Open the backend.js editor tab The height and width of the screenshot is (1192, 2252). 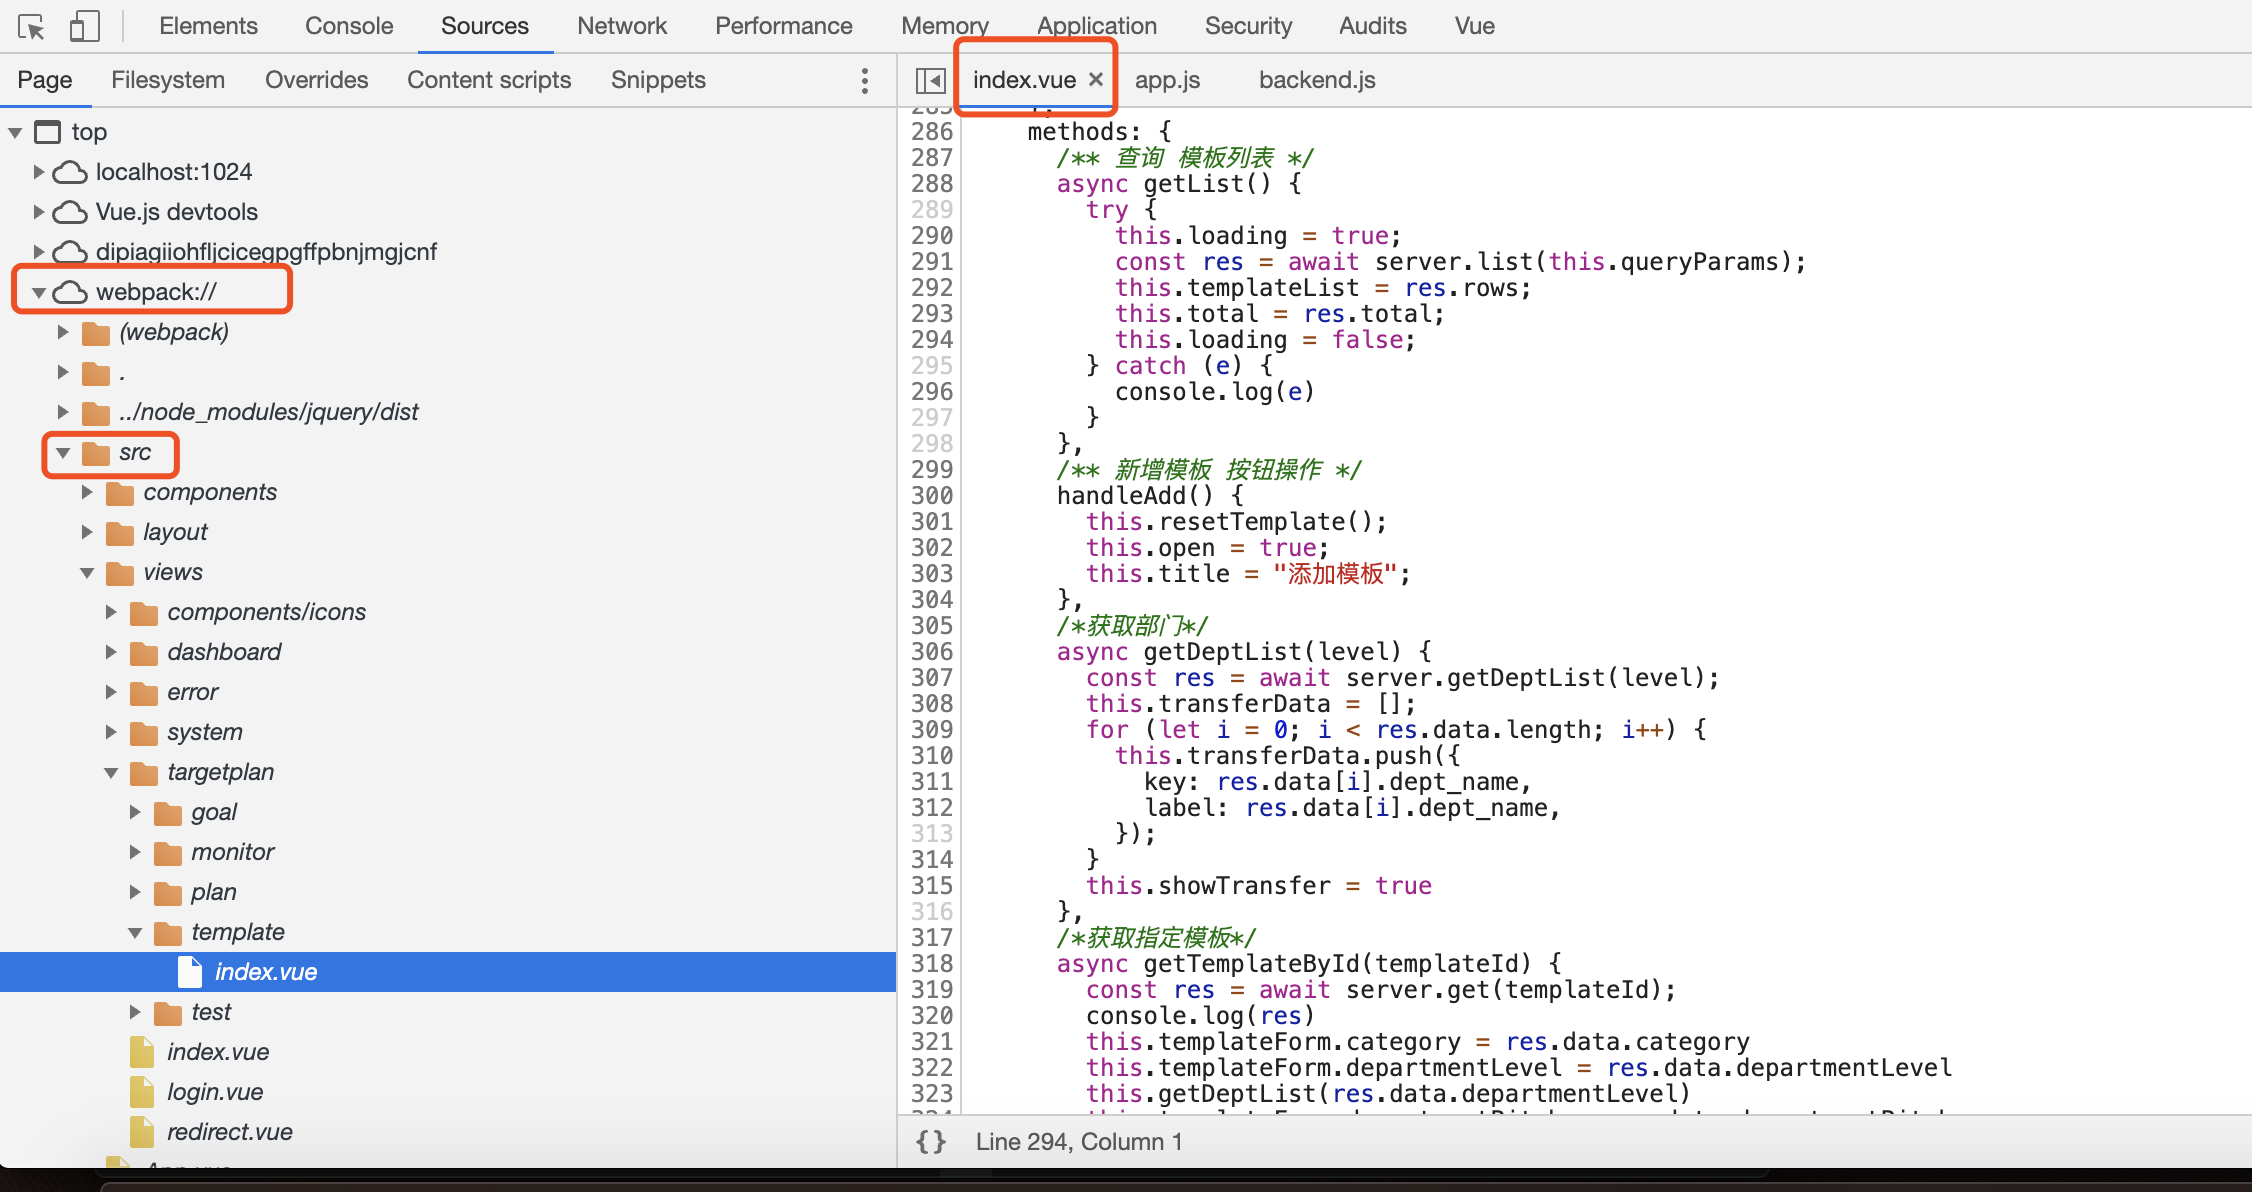[1316, 80]
